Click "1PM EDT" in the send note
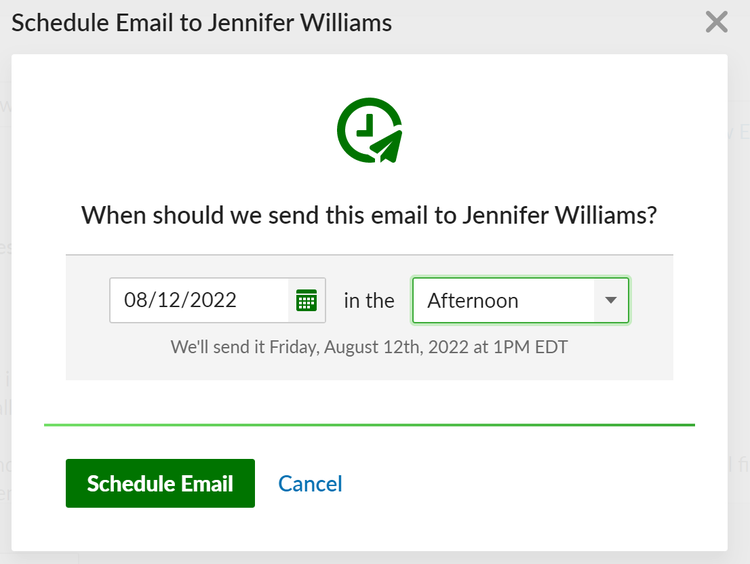 (x=530, y=347)
